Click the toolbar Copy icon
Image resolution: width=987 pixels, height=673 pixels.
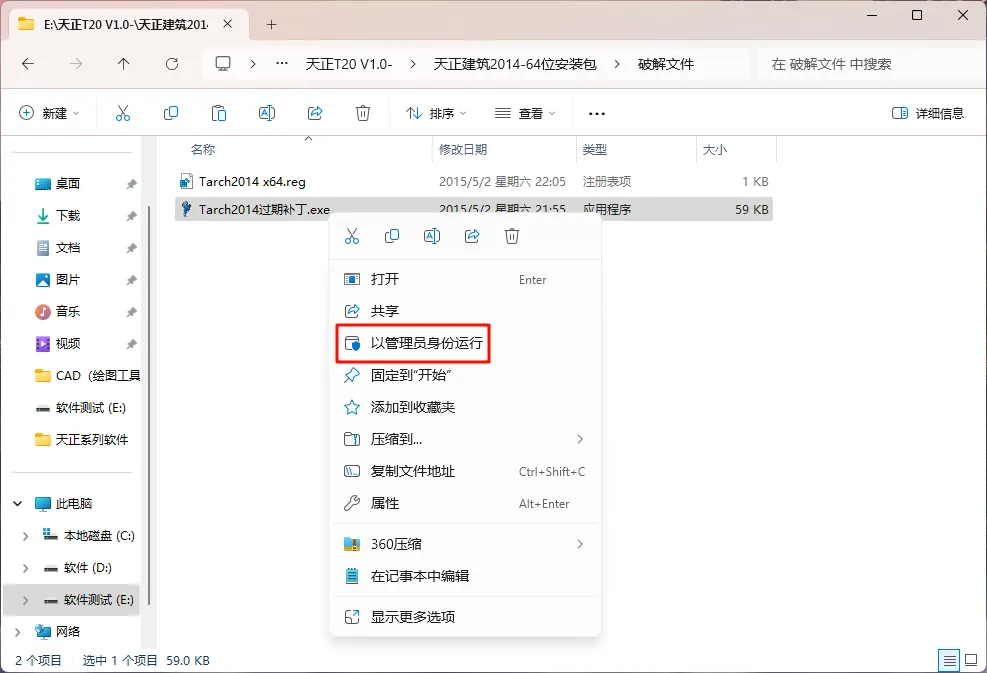tap(171, 113)
